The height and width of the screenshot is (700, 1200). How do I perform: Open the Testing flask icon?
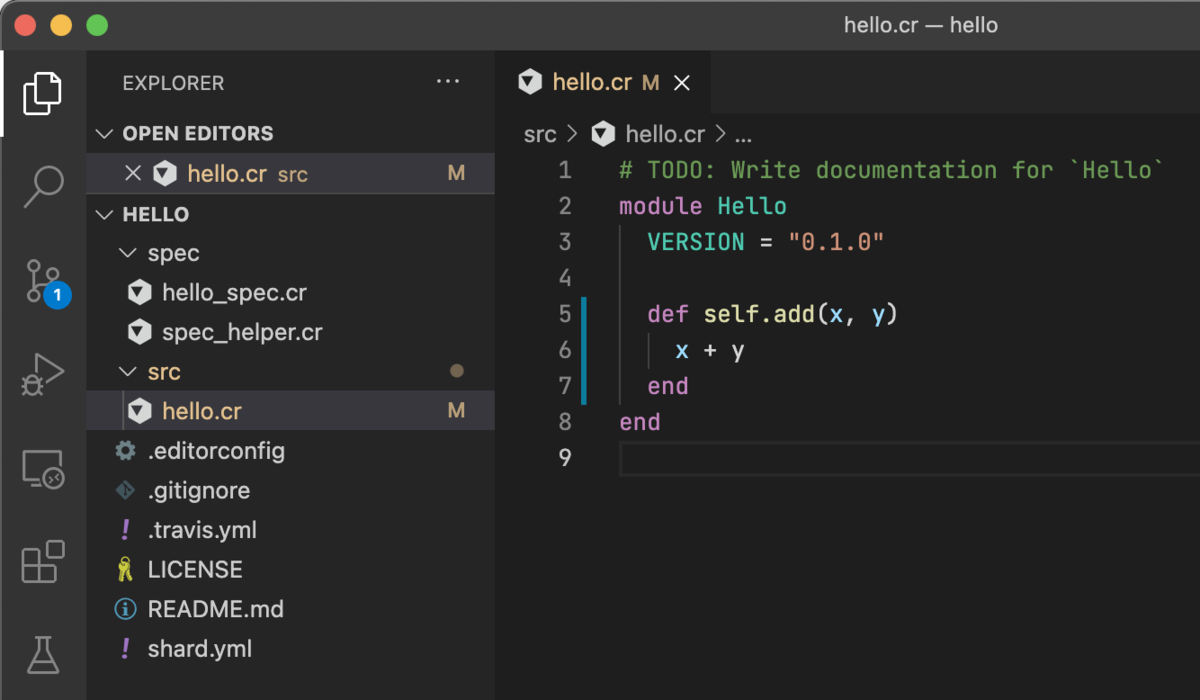coord(42,654)
